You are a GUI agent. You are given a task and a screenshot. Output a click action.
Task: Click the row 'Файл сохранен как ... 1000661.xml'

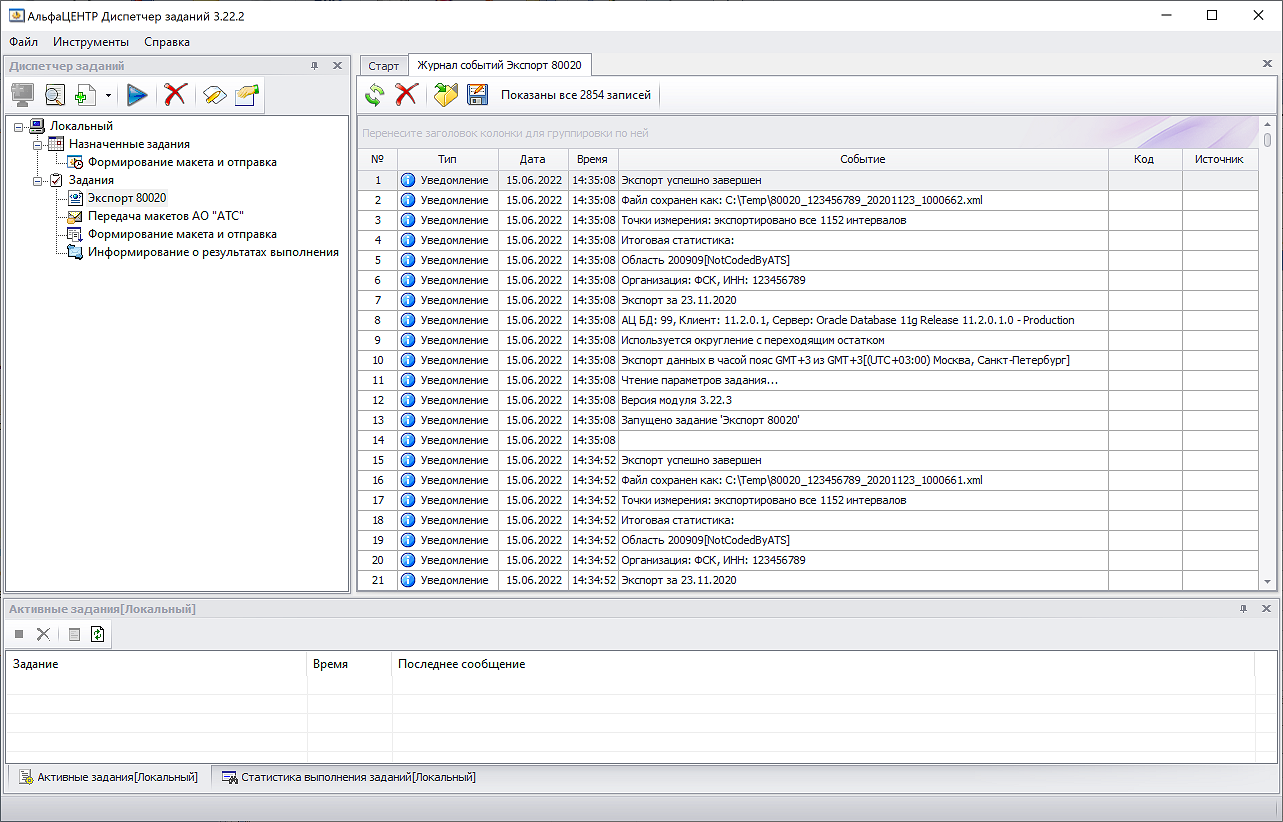pos(808,480)
